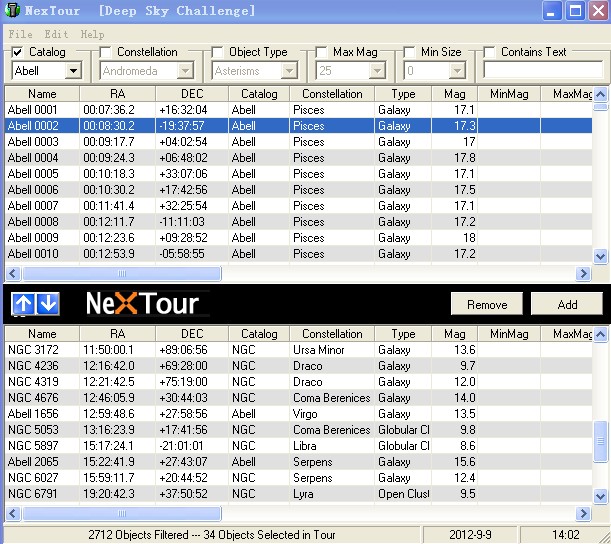Viewport: 611px width, 544px height.
Task: Select NGC 4319 in the tour list
Action: pos(298,382)
